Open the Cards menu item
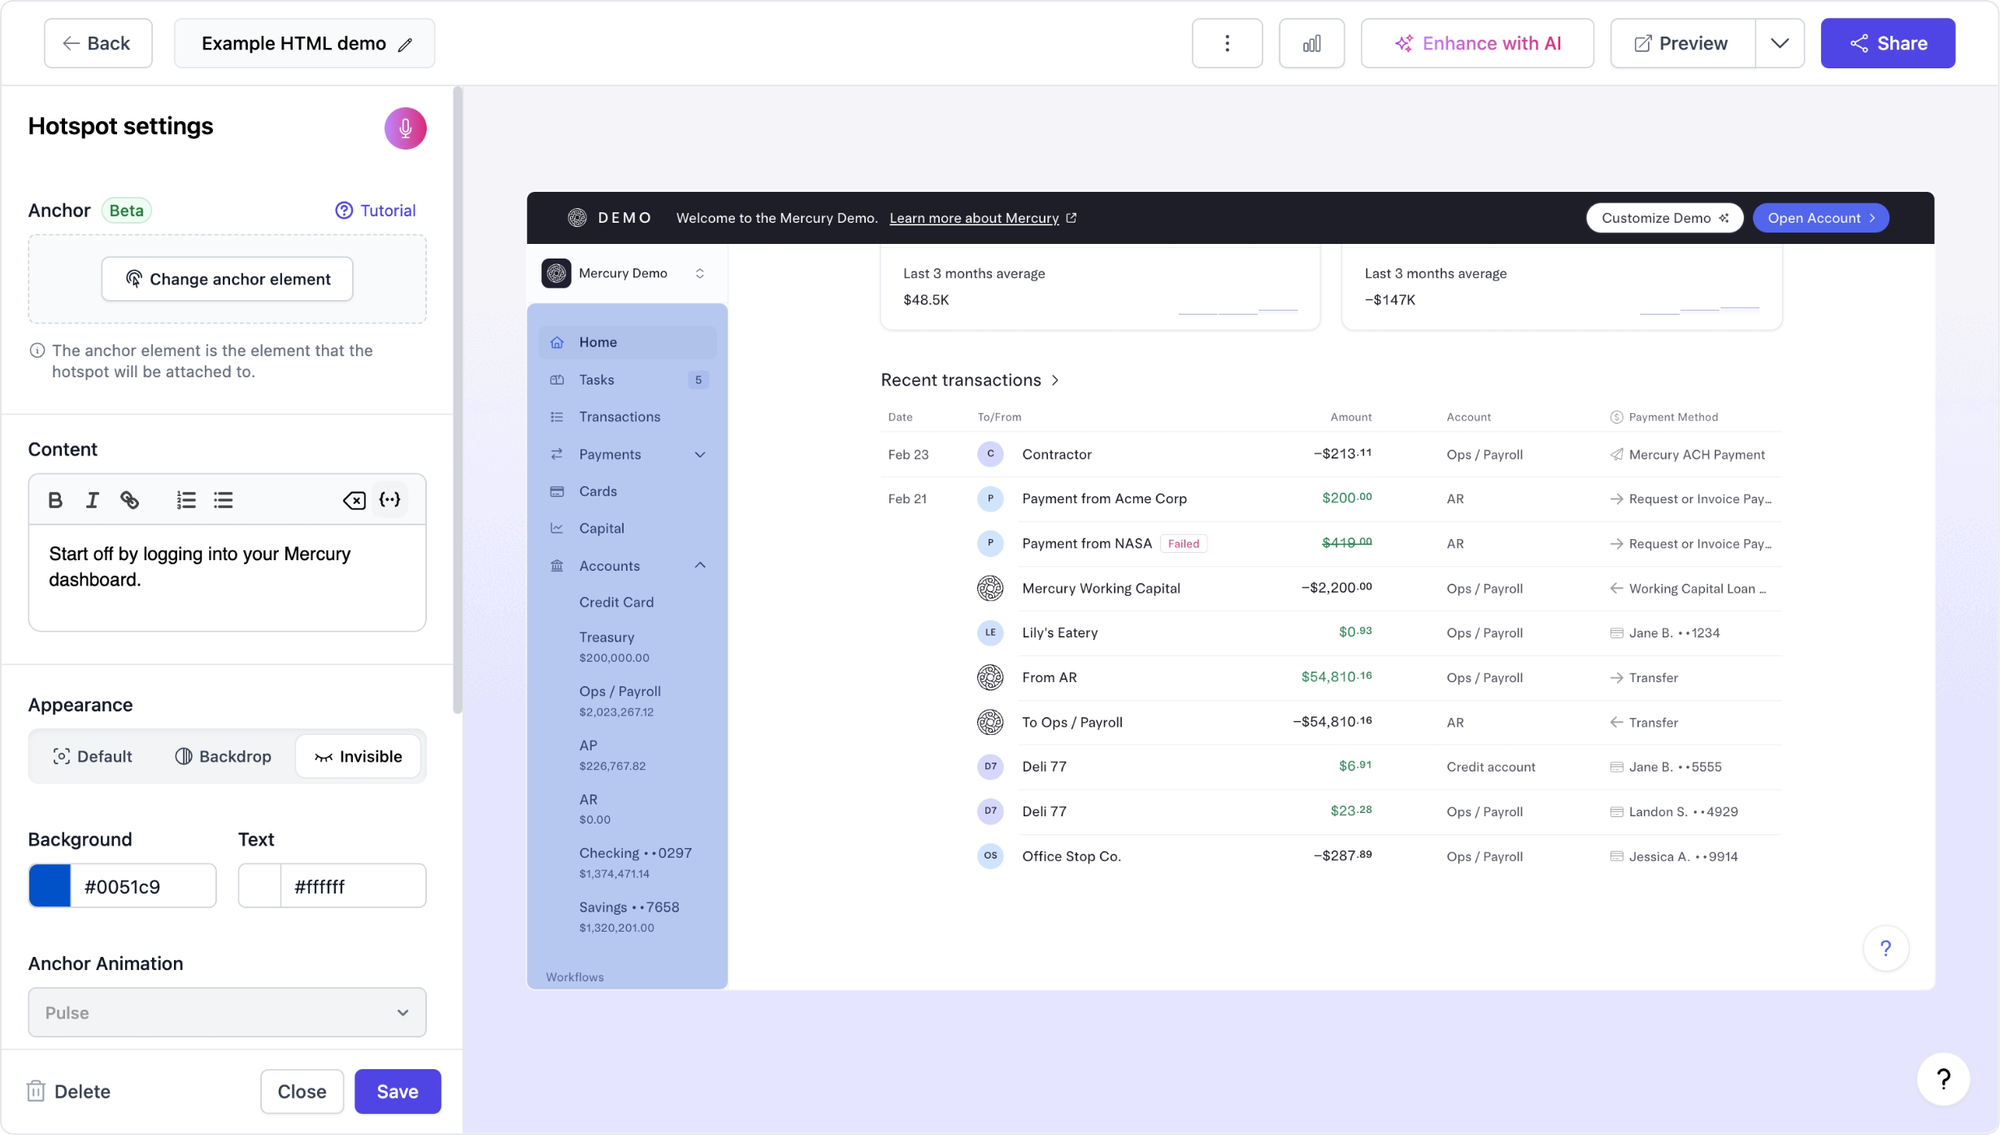The image size is (2000, 1135). tap(627, 491)
